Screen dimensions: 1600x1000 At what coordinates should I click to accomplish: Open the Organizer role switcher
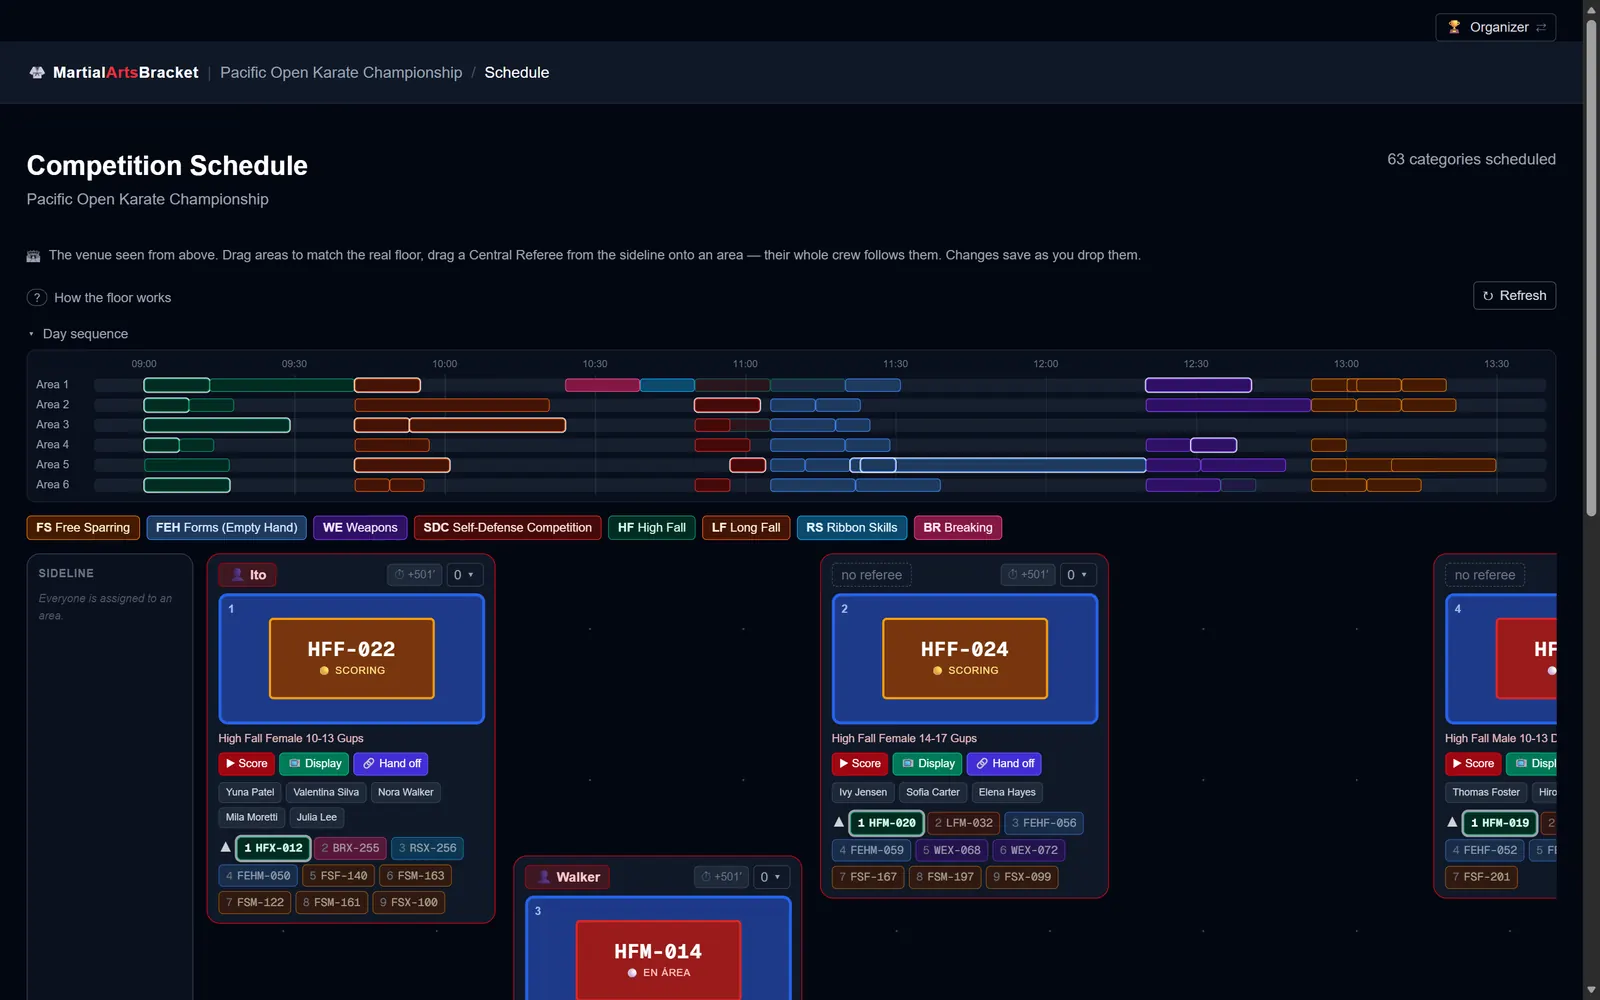pos(1496,27)
